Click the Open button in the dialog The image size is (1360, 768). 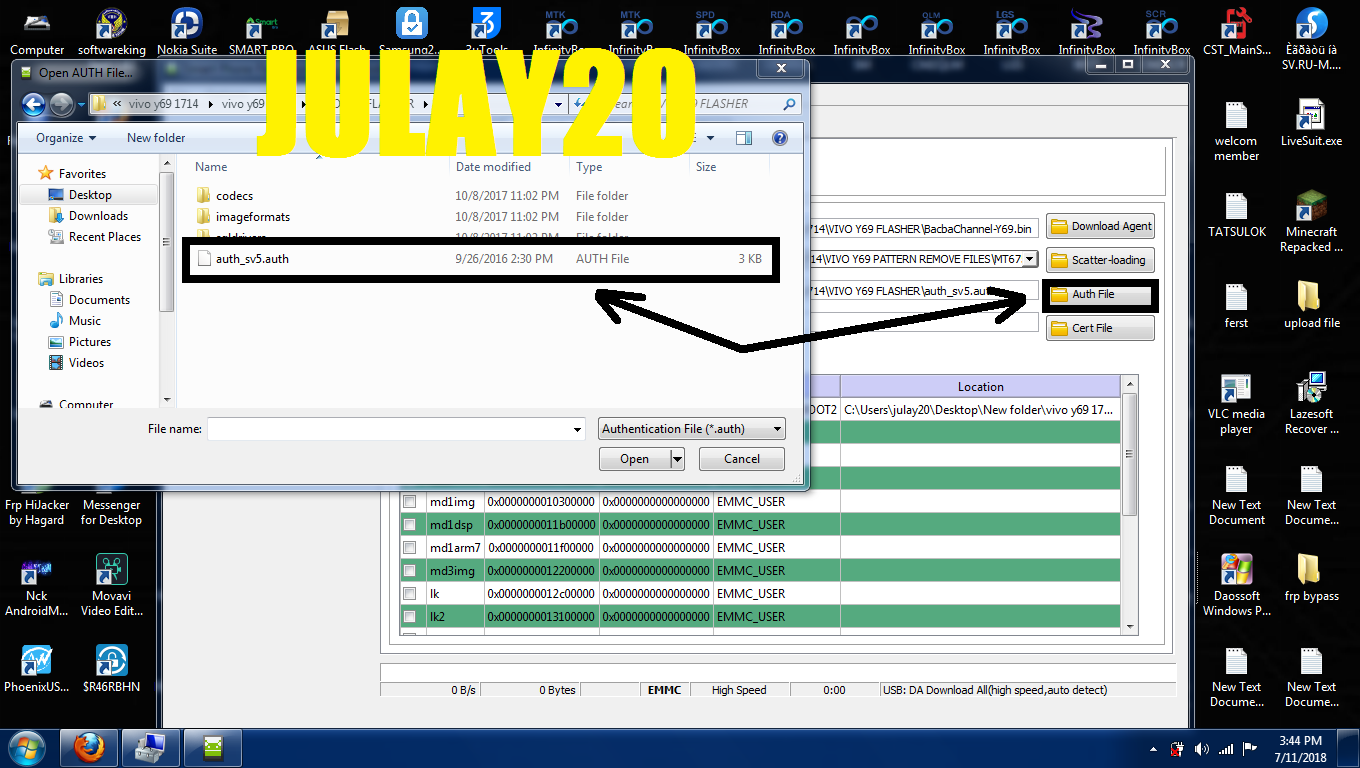[635, 459]
